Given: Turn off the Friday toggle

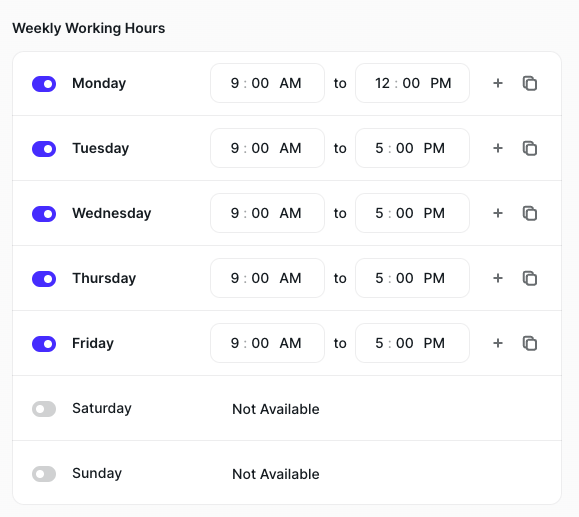Looking at the screenshot, I should point(44,344).
